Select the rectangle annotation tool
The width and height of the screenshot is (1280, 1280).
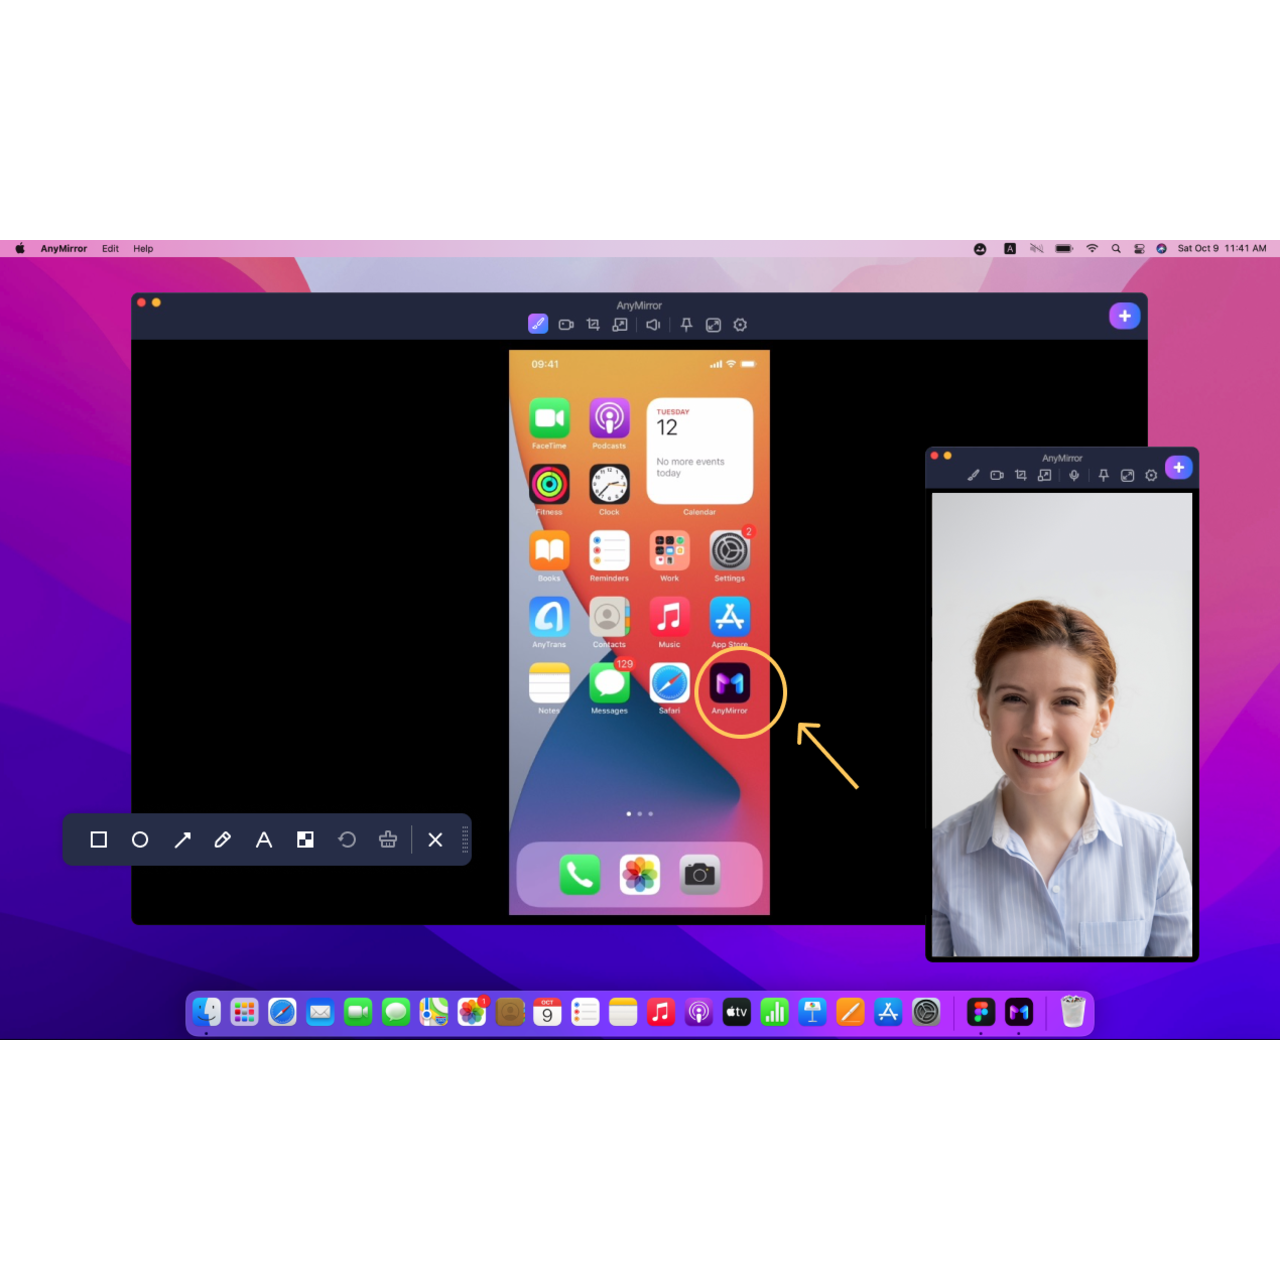[x=98, y=840]
